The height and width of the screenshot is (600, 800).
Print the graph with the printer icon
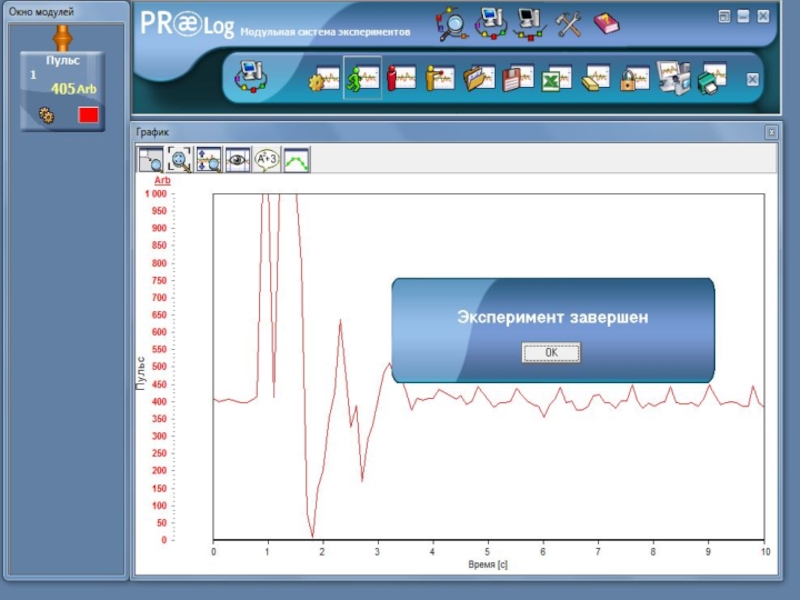tap(712, 78)
